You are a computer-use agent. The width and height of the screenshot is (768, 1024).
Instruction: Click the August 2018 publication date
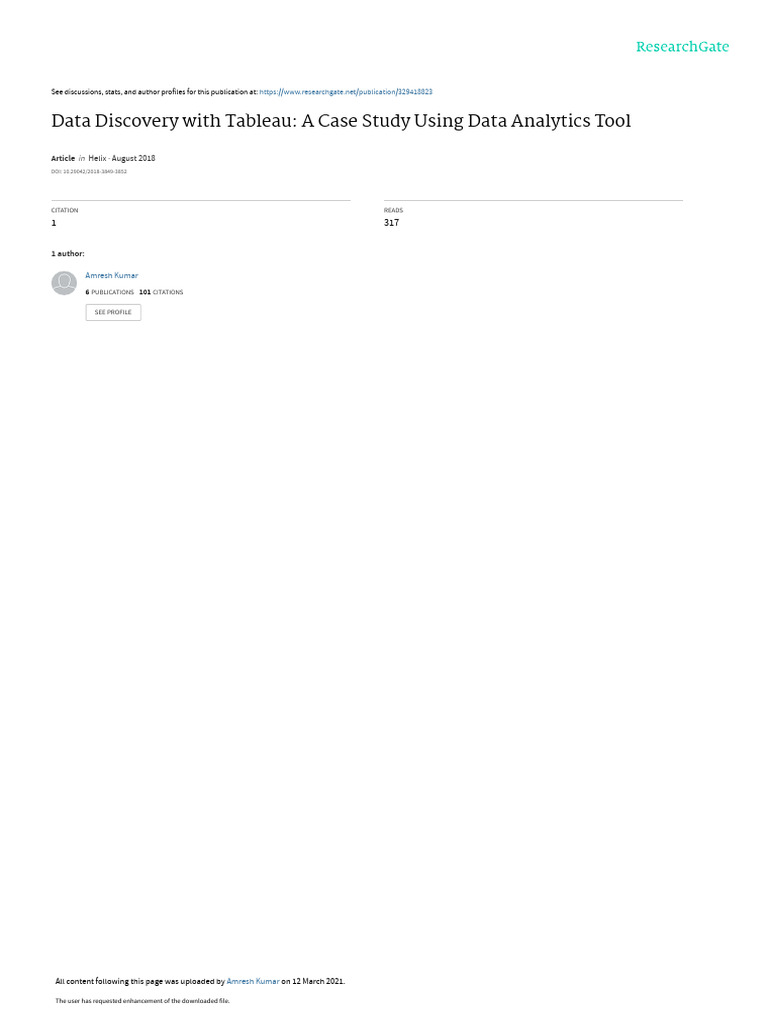point(133,158)
